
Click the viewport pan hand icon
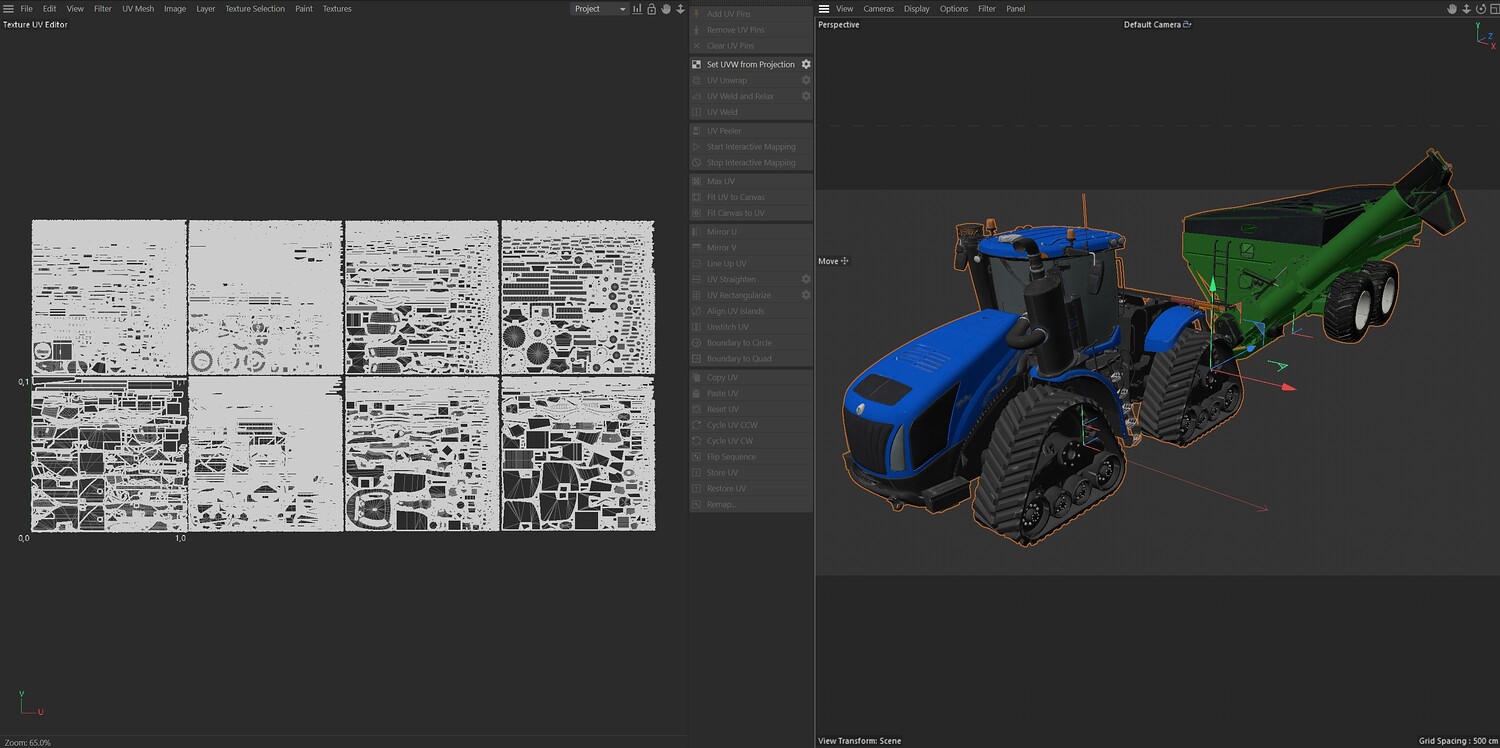pos(1453,9)
